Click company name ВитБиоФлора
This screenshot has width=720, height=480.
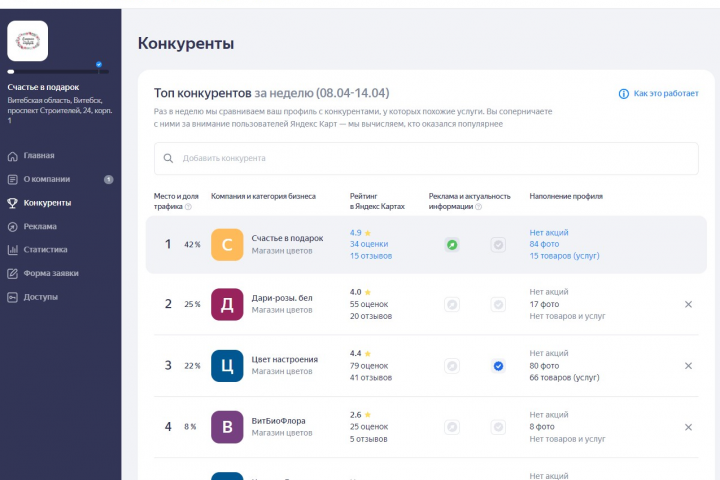coord(278,421)
